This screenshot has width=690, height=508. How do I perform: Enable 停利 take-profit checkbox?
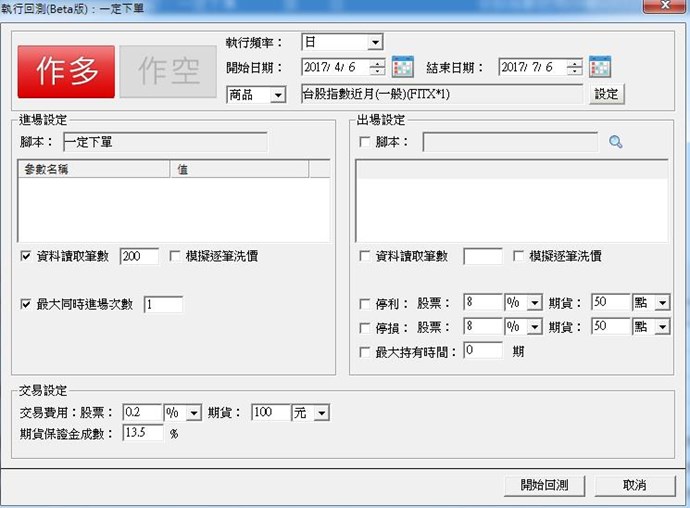click(x=365, y=303)
